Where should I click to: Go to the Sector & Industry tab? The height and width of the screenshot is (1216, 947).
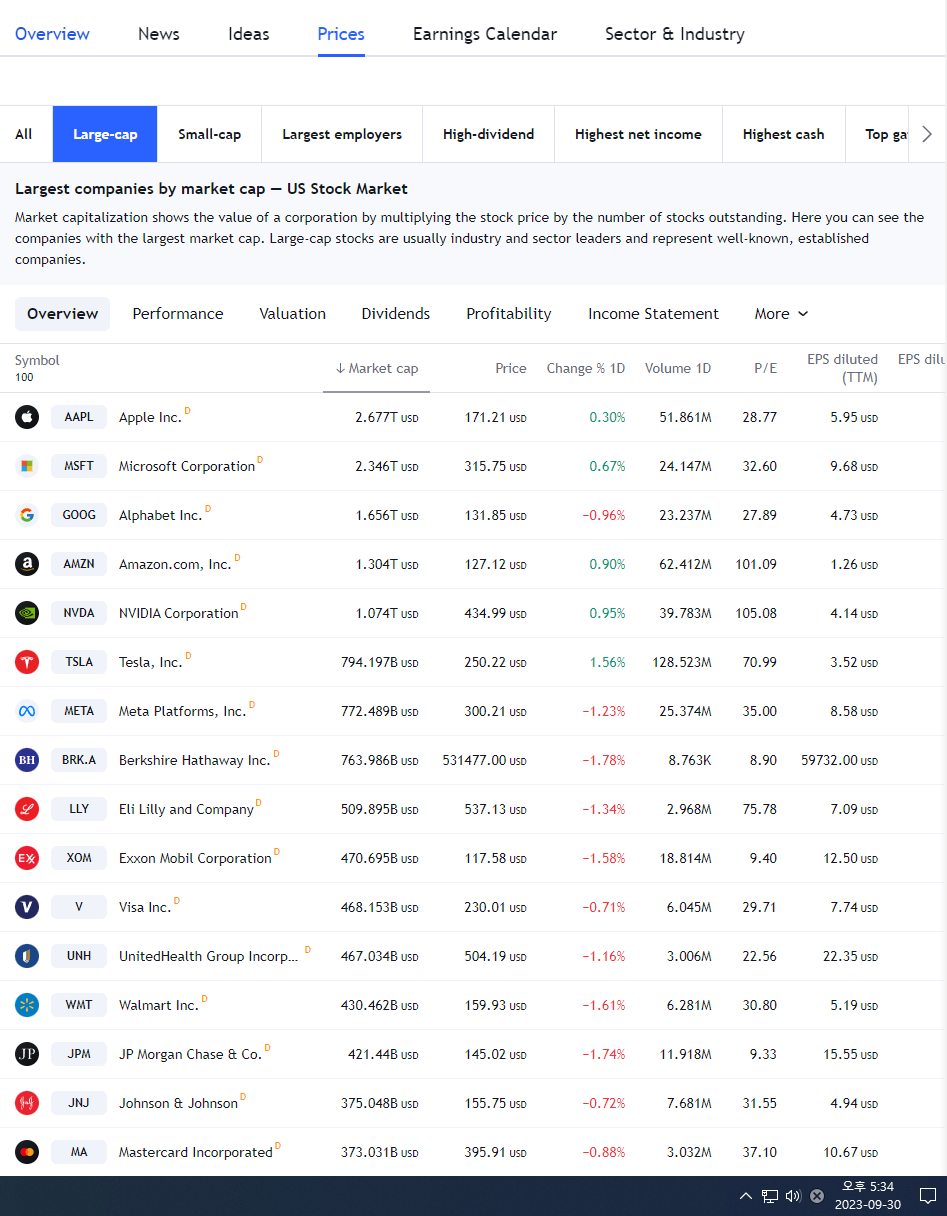(x=675, y=34)
